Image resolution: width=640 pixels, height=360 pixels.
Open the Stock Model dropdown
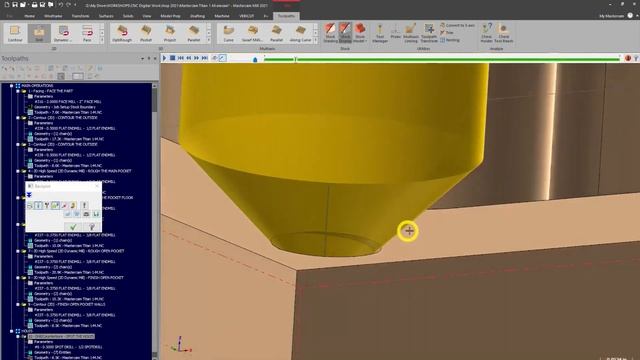pos(360,33)
